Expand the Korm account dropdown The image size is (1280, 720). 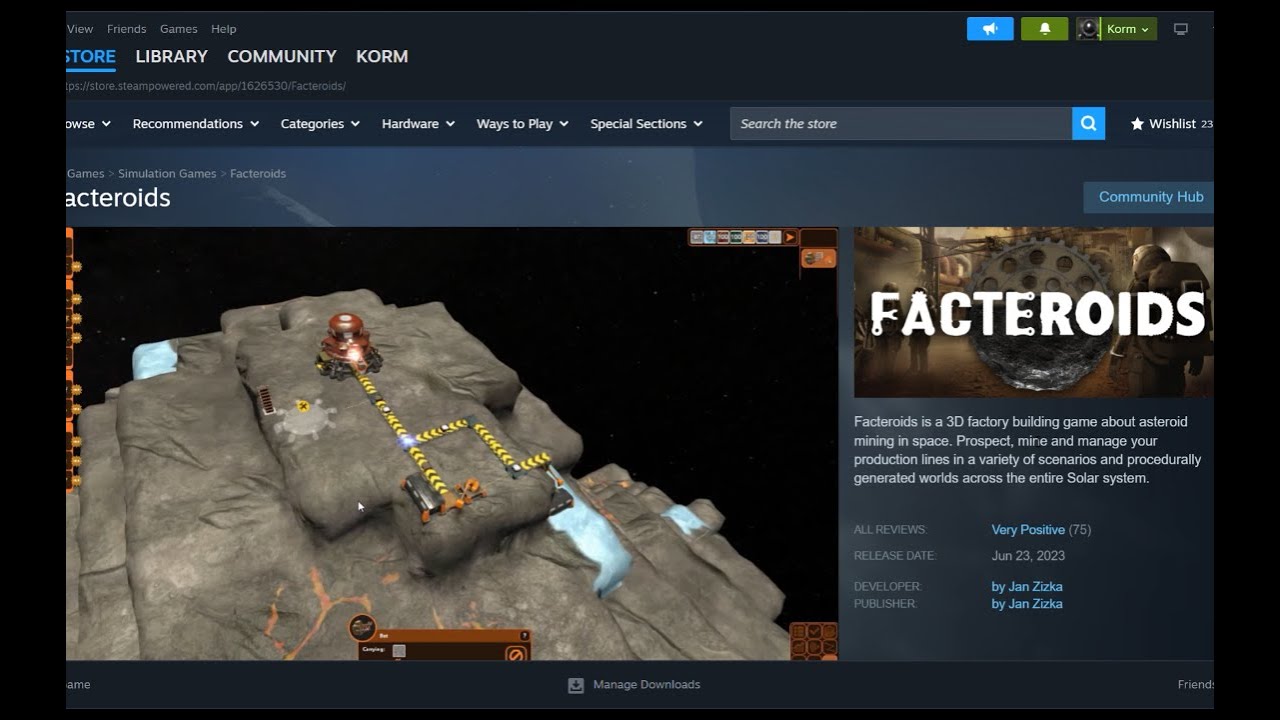click(x=1128, y=29)
